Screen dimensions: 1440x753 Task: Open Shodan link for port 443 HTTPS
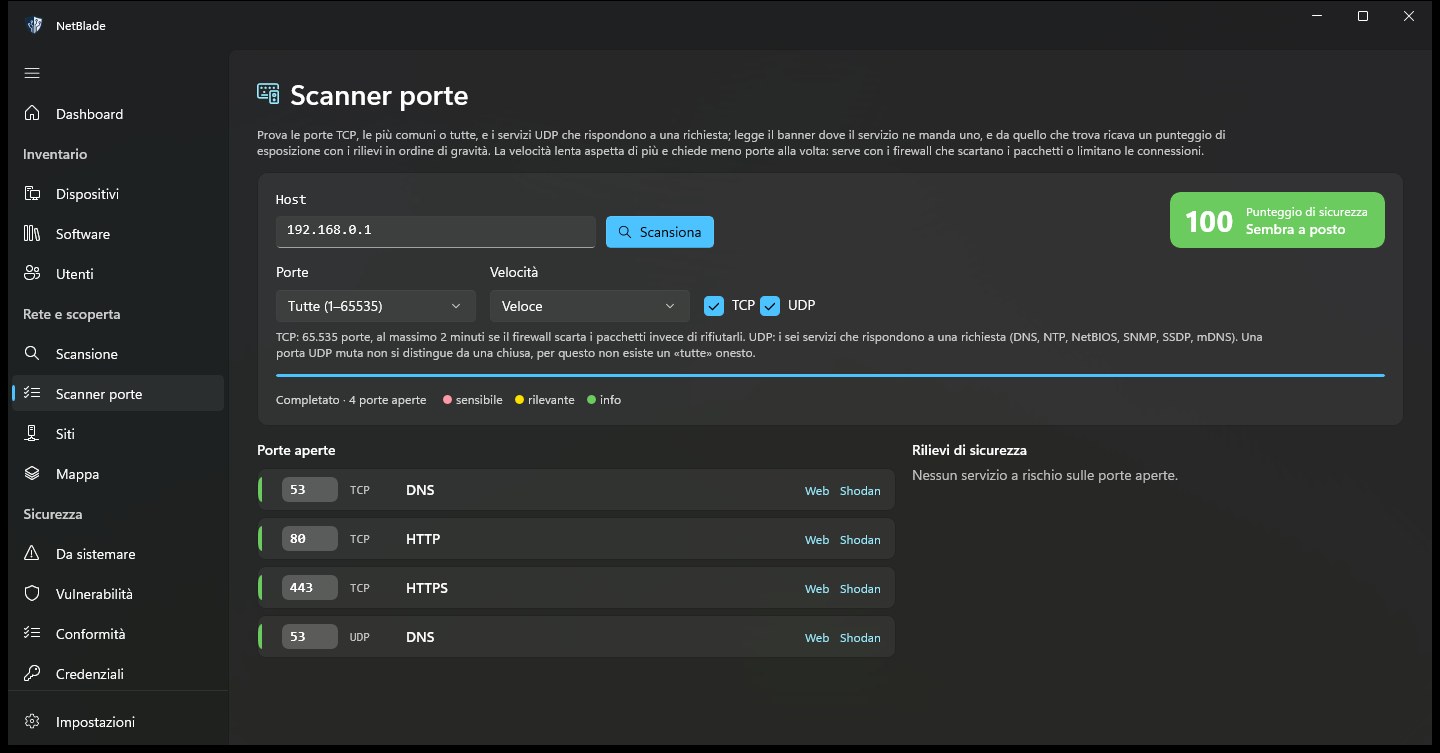click(x=860, y=589)
